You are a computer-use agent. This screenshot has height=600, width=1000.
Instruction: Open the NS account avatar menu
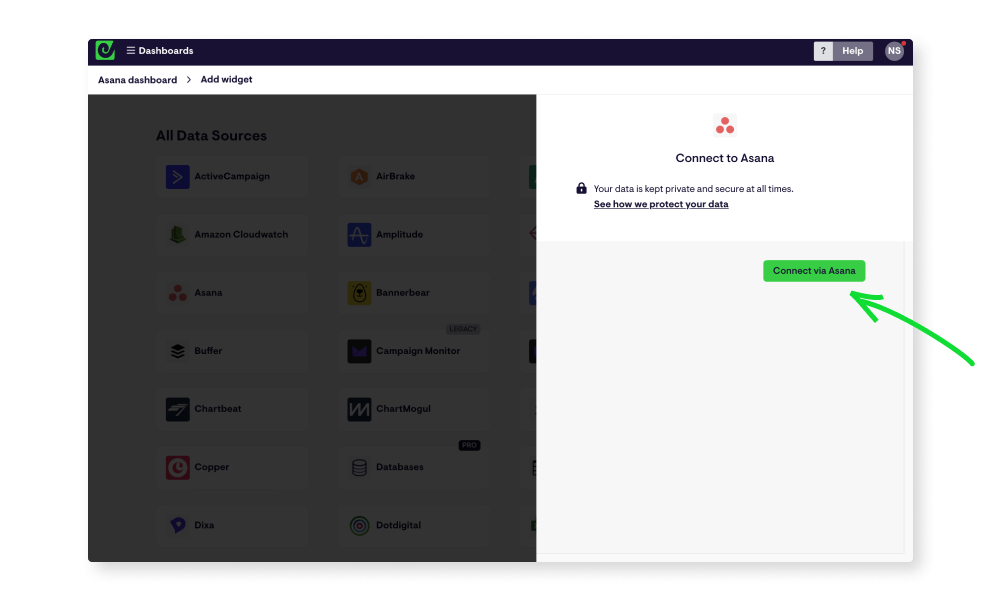pyautogui.click(x=894, y=50)
